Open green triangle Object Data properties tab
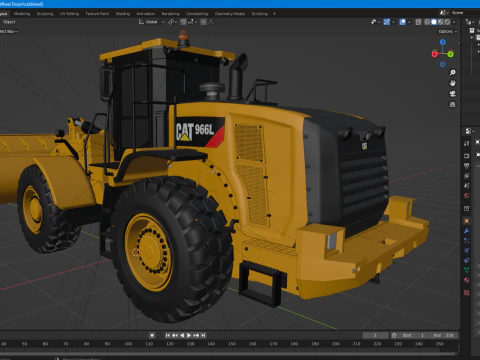Image resolution: width=480 pixels, height=360 pixels. coord(467,270)
